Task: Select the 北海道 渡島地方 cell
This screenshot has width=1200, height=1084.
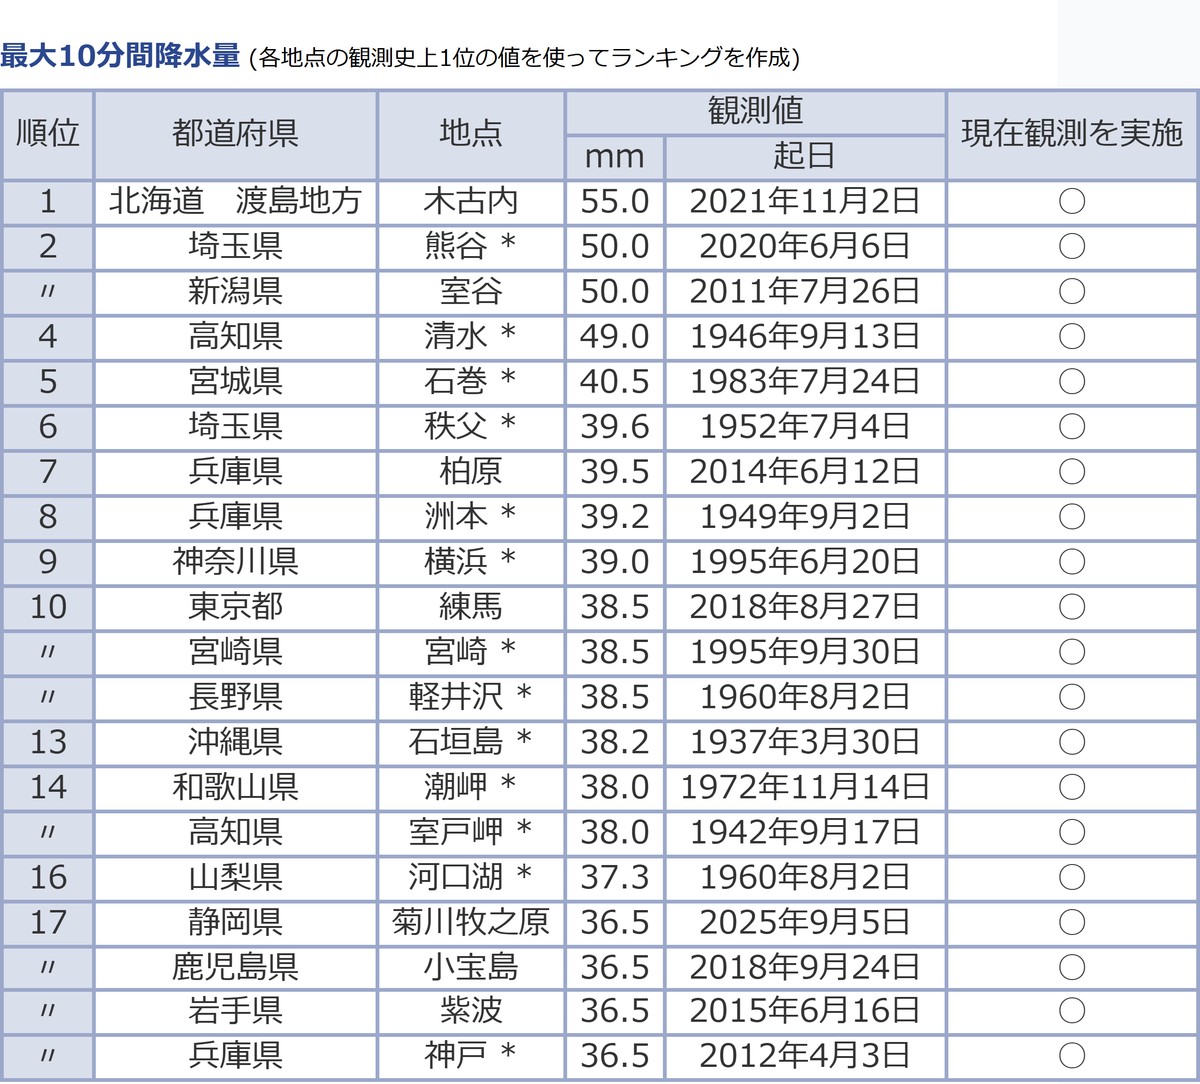Action: coord(235,202)
